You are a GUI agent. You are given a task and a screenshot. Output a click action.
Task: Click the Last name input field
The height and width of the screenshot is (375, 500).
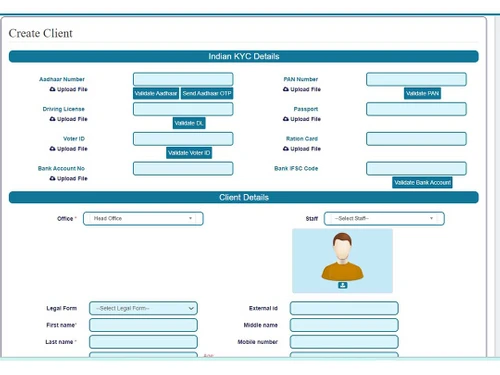(x=143, y=342)
